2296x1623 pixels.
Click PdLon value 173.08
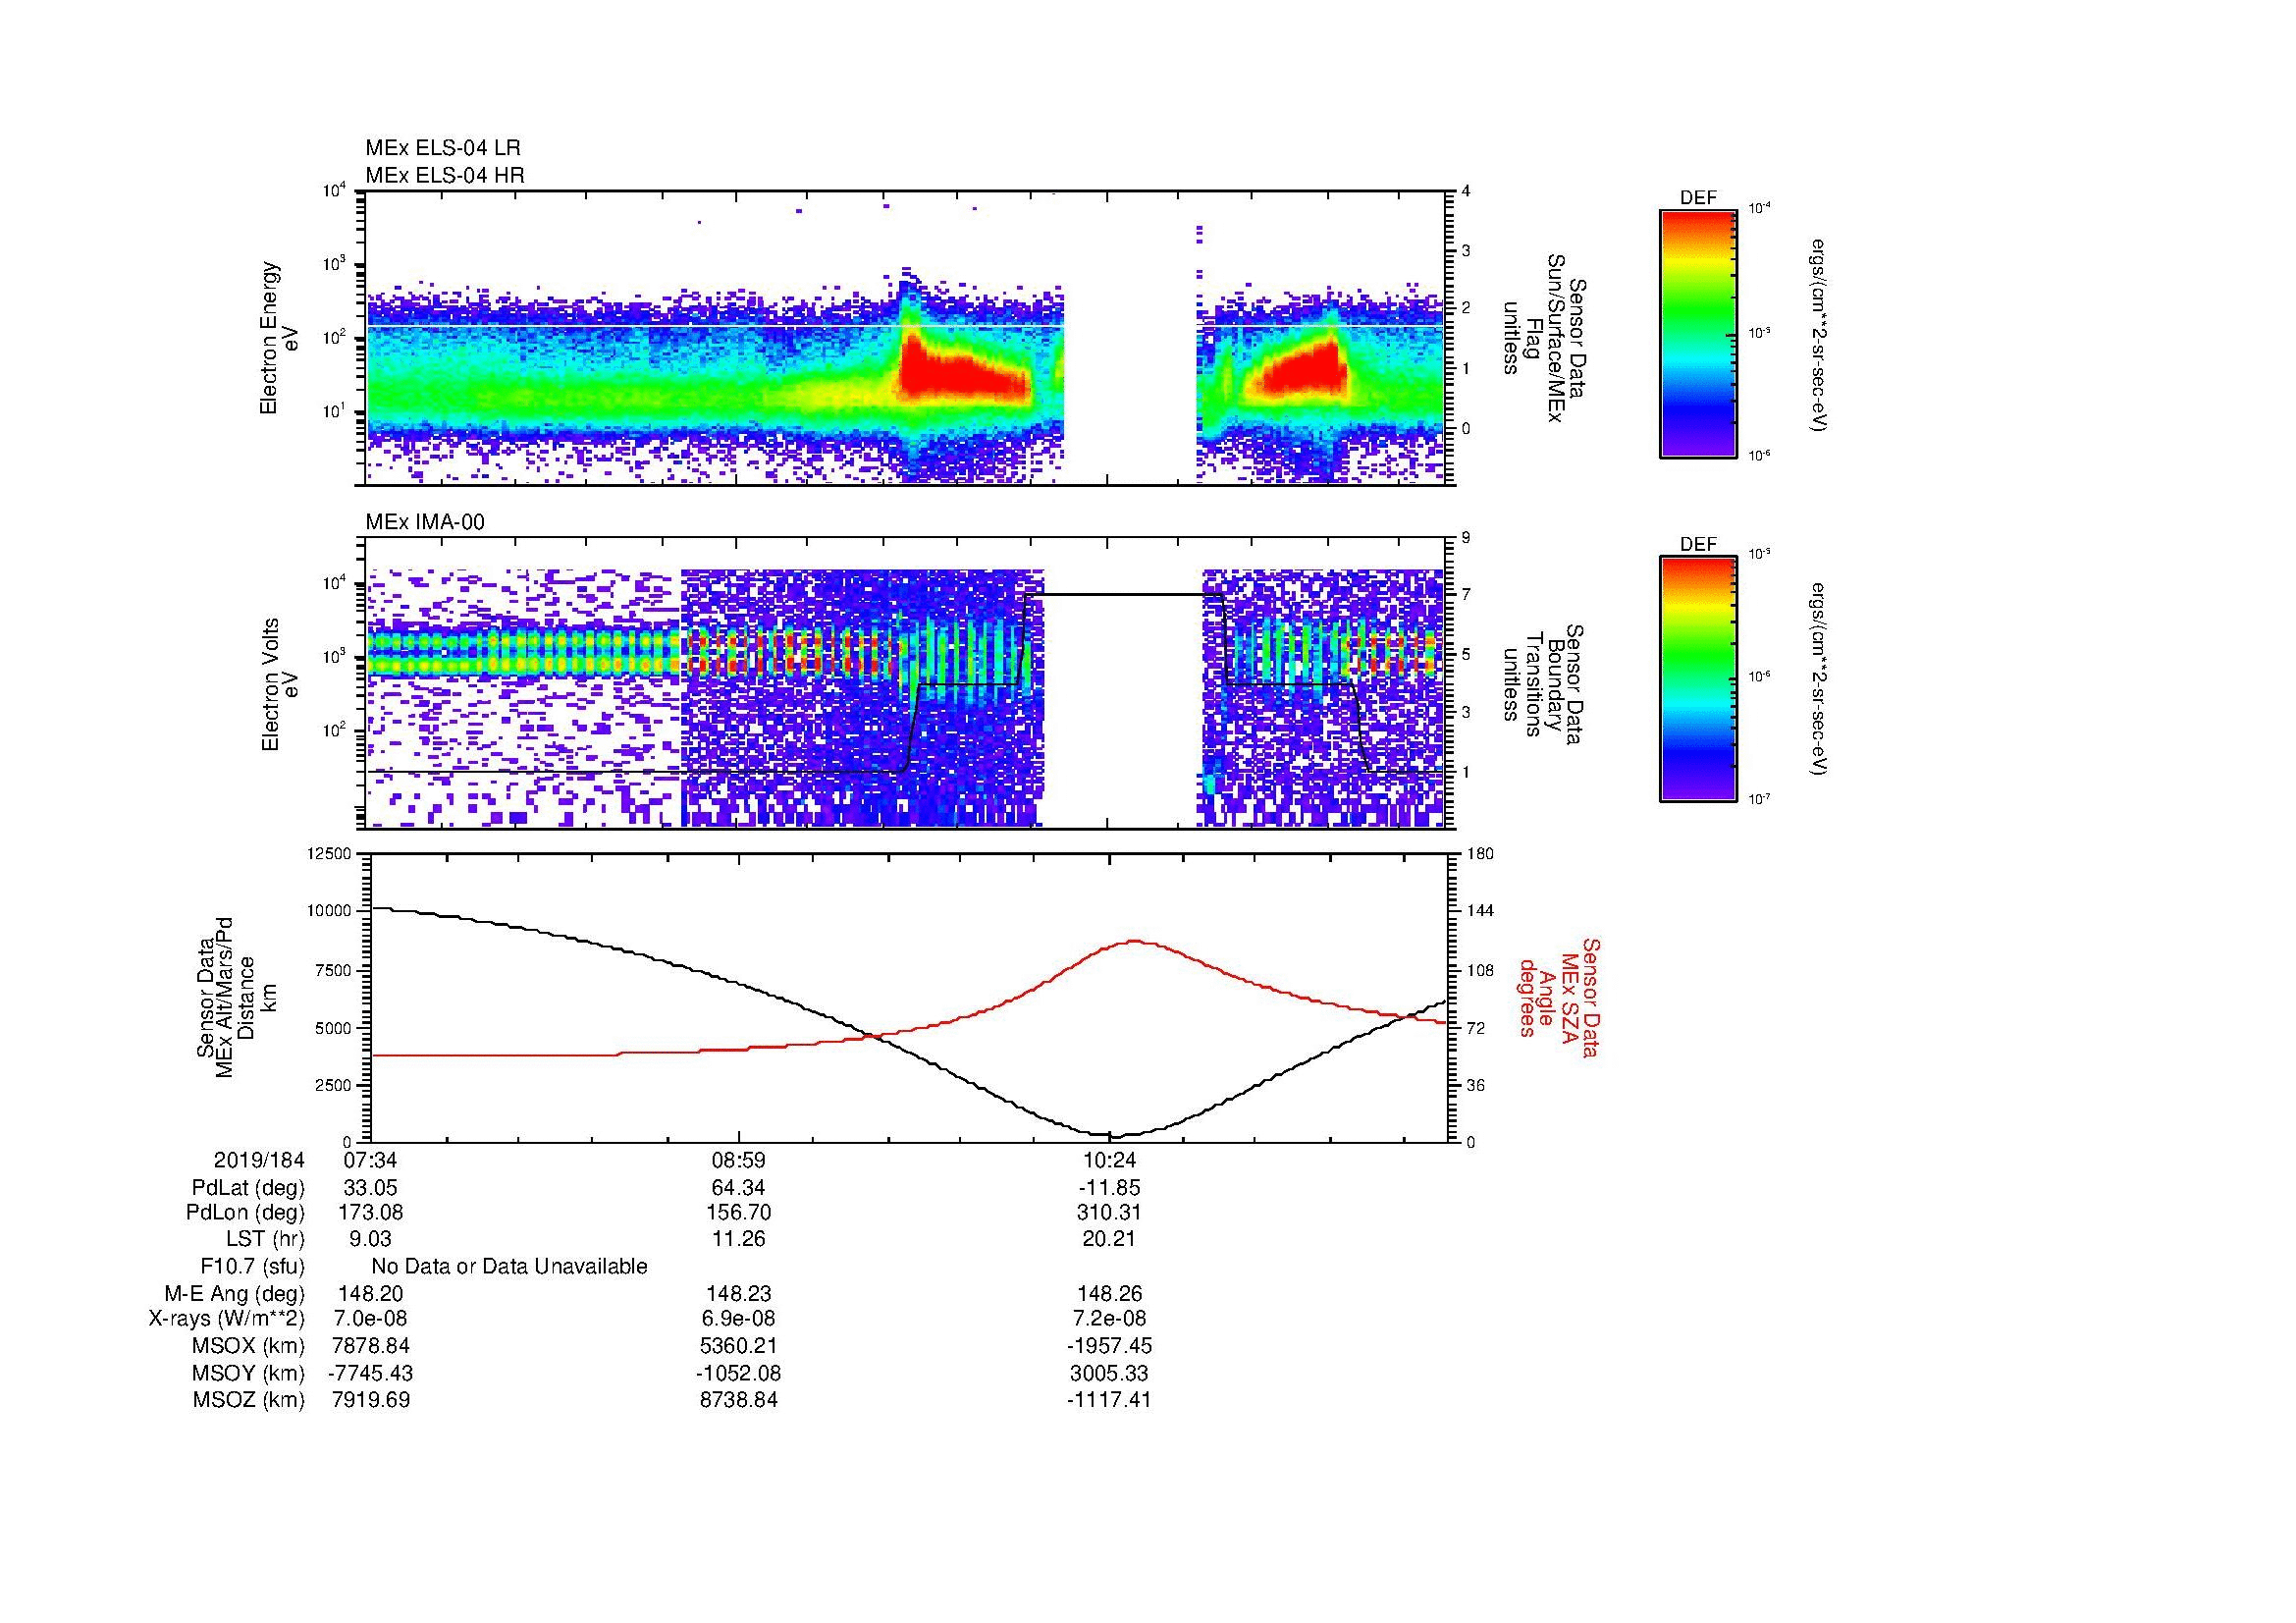371,1213
